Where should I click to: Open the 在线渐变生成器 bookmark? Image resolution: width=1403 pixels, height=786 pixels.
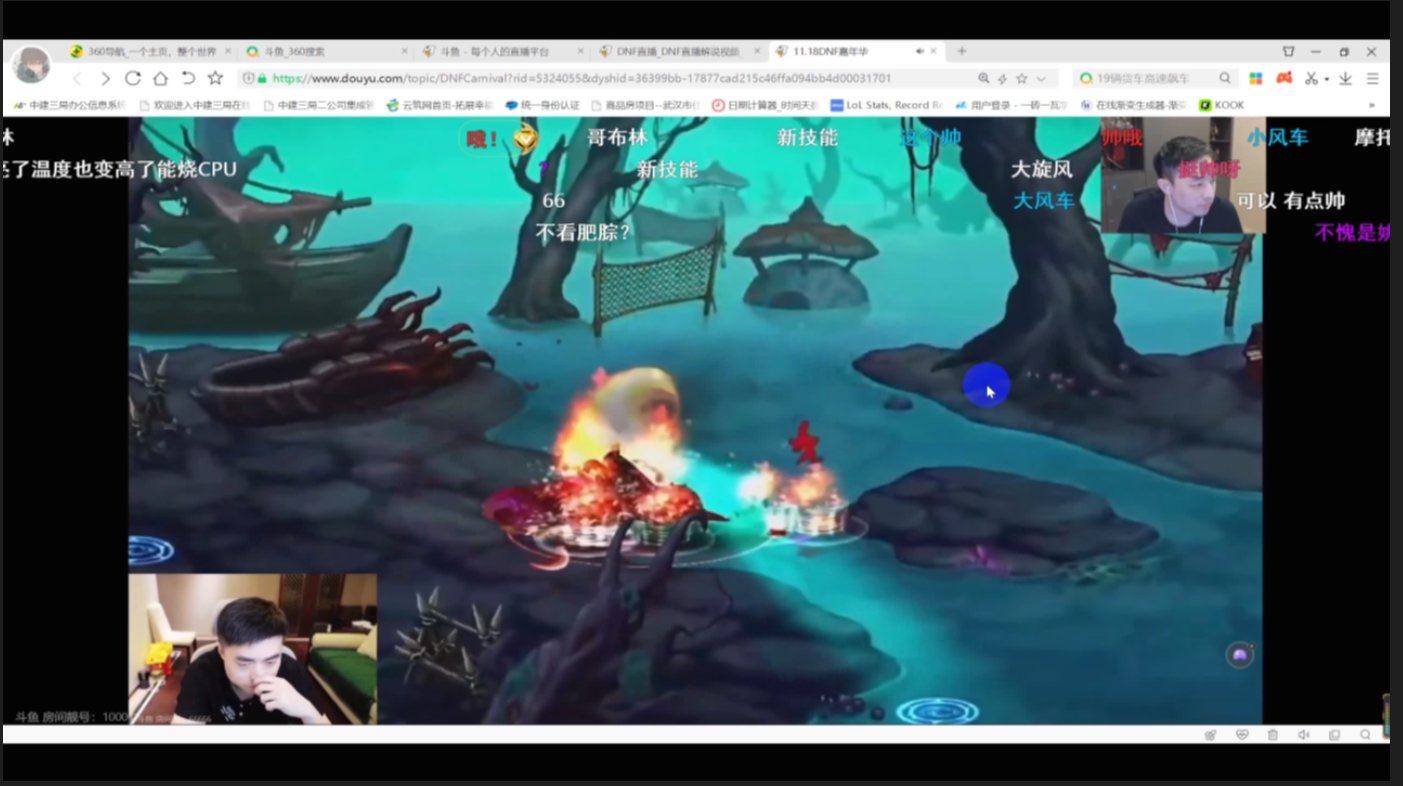[1133, 104]
